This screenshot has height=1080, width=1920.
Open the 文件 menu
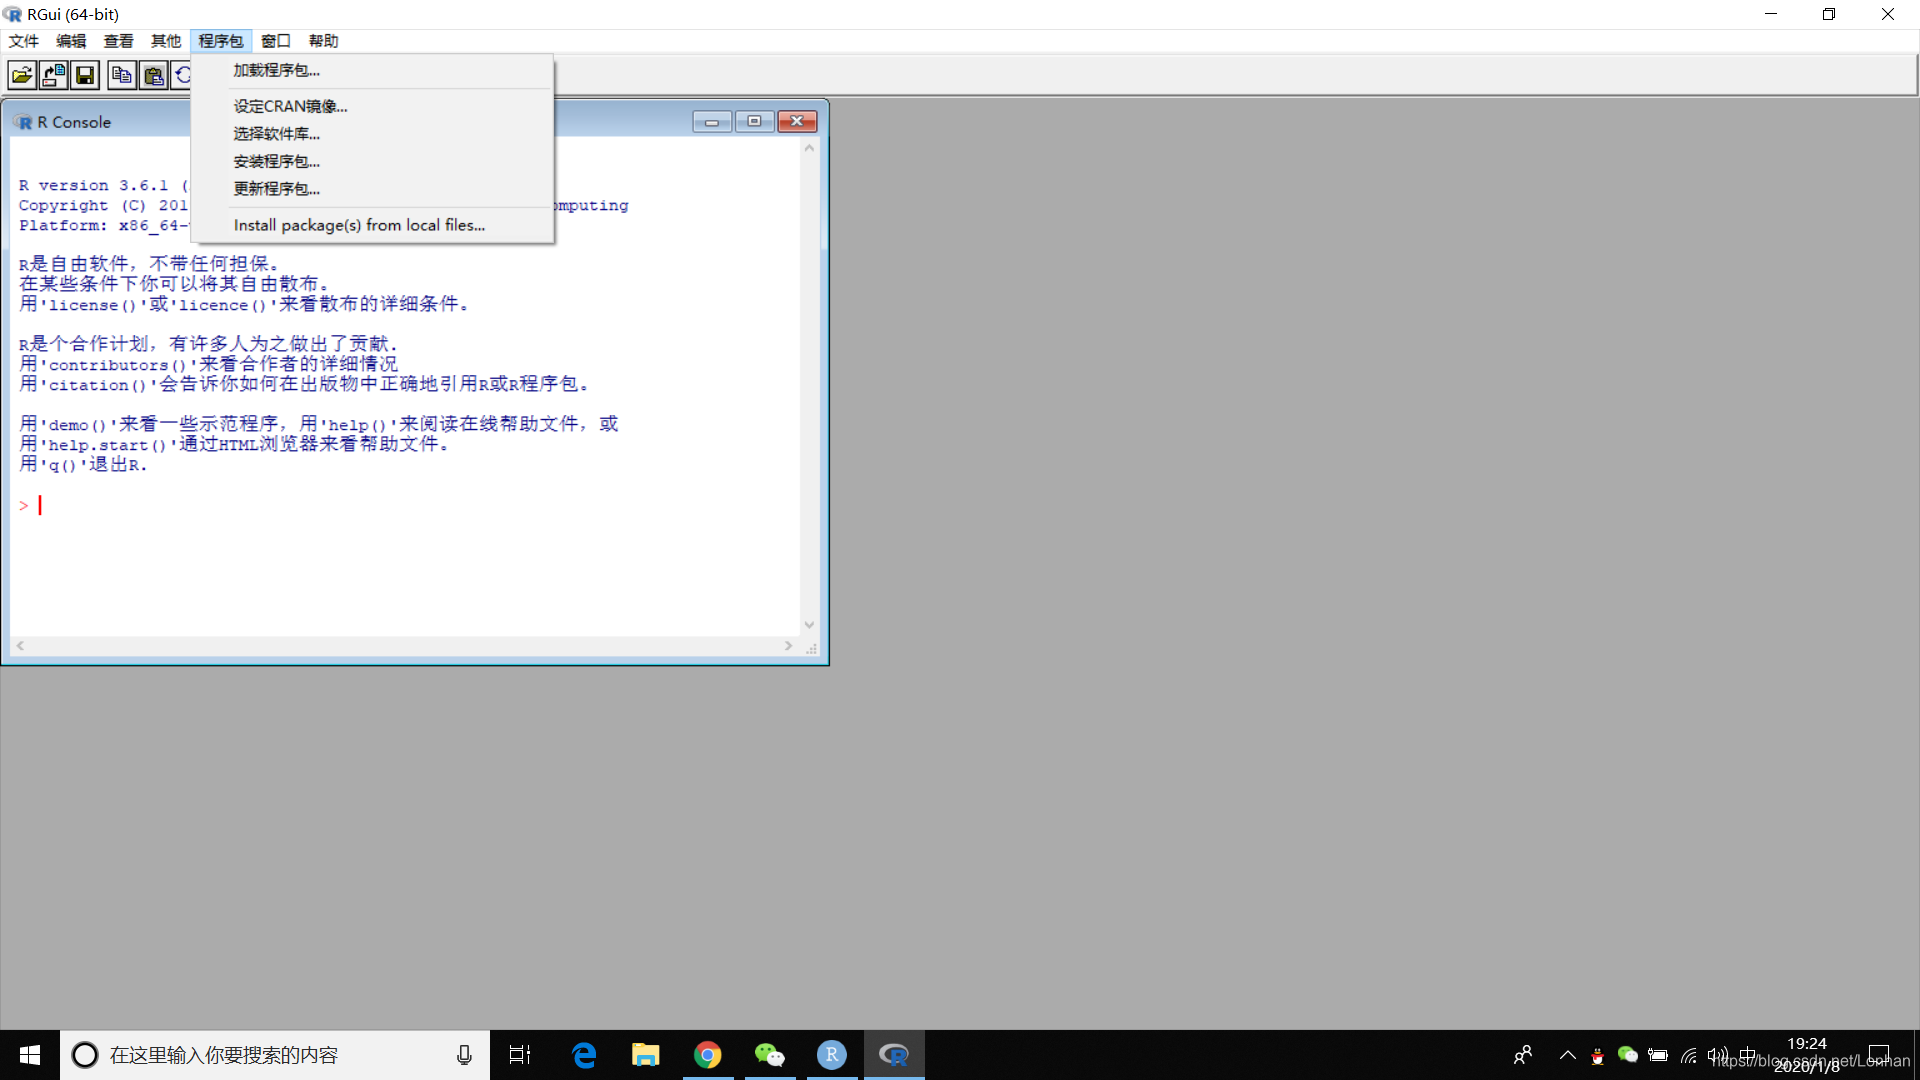23,41
